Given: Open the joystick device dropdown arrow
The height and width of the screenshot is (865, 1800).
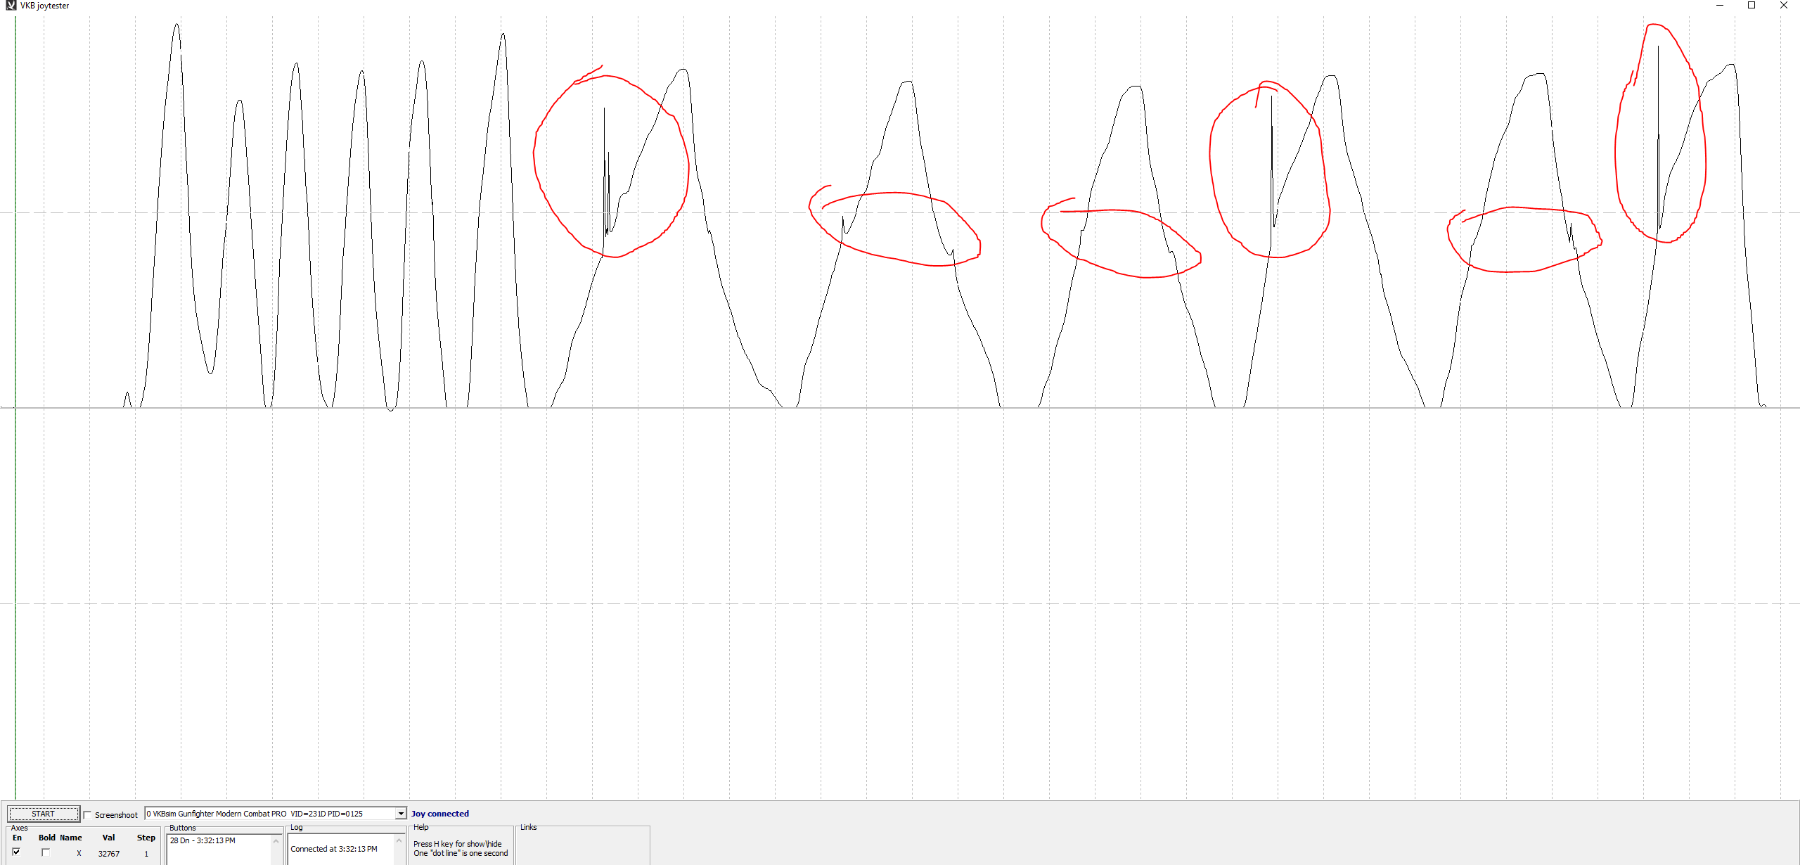Looking at the screenshot, I should [x=401, y=814].
